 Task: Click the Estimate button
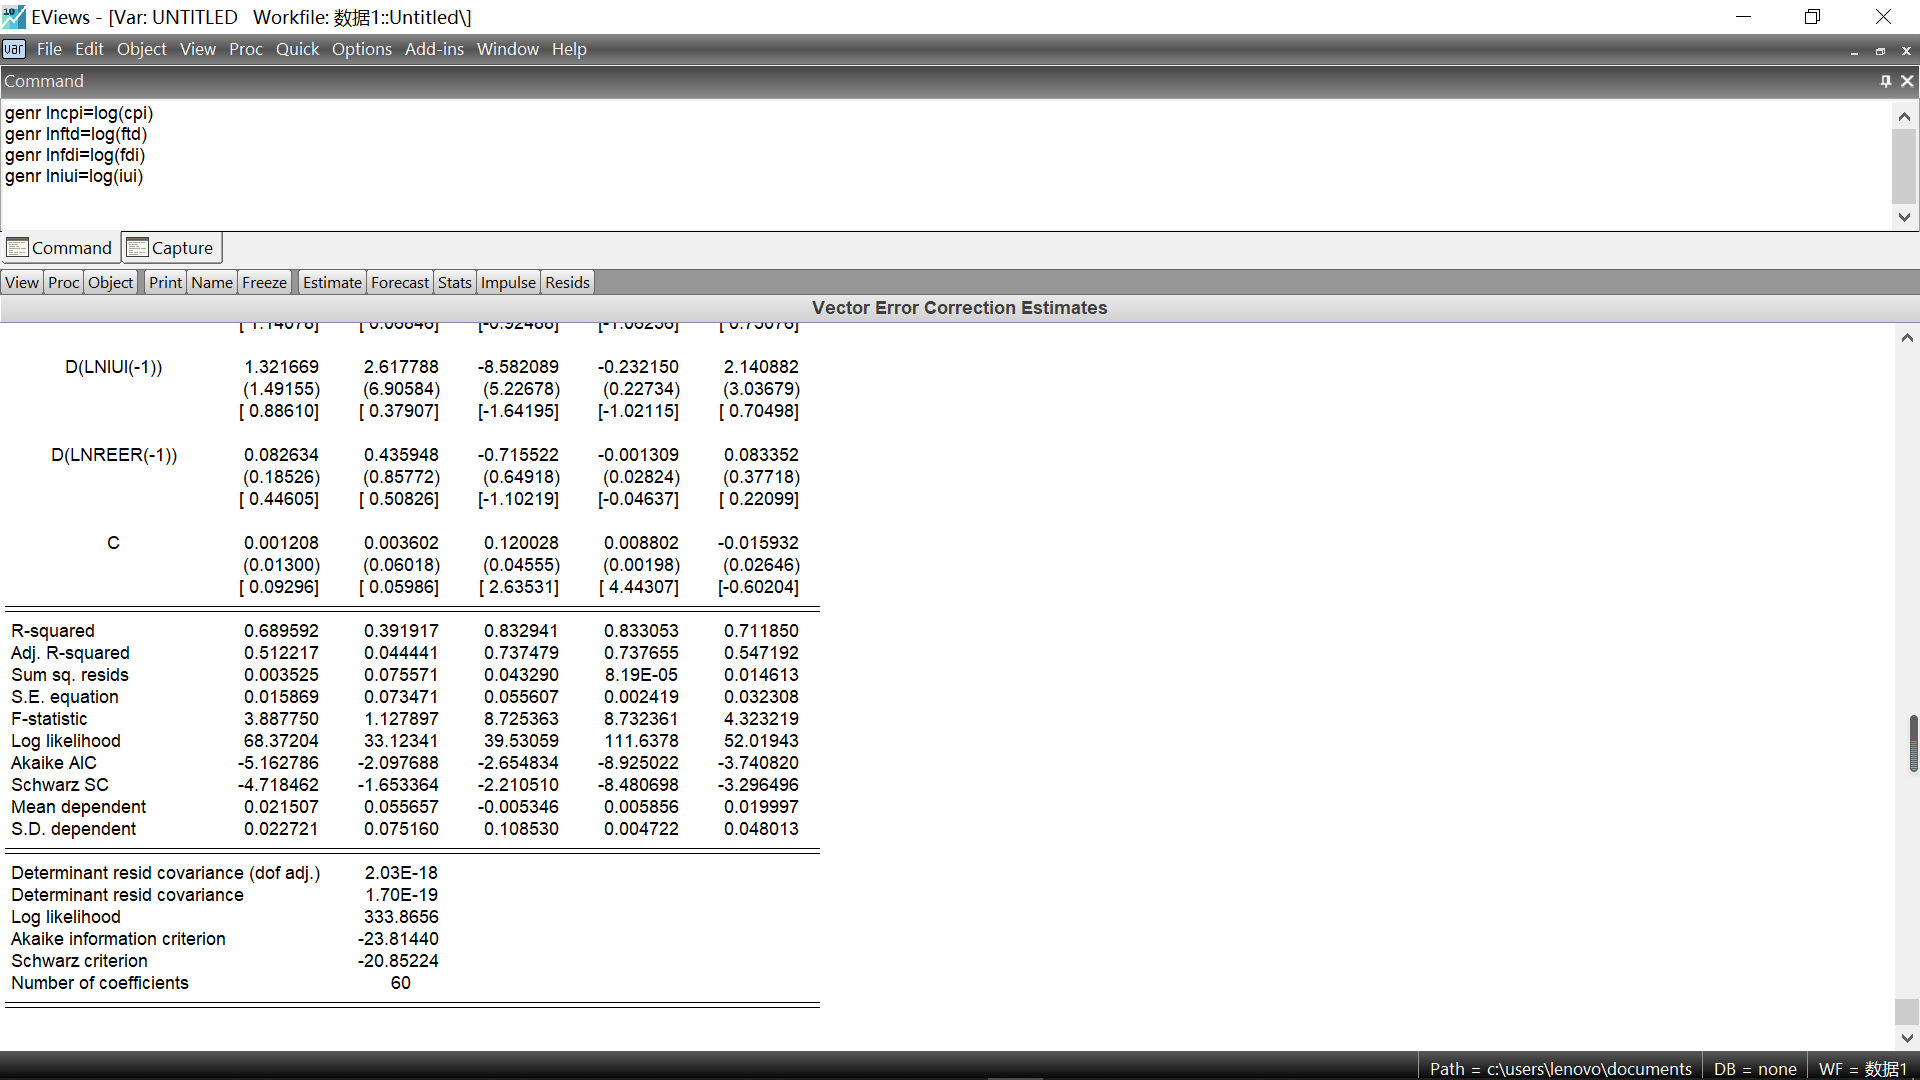click(x=332, y=283)
